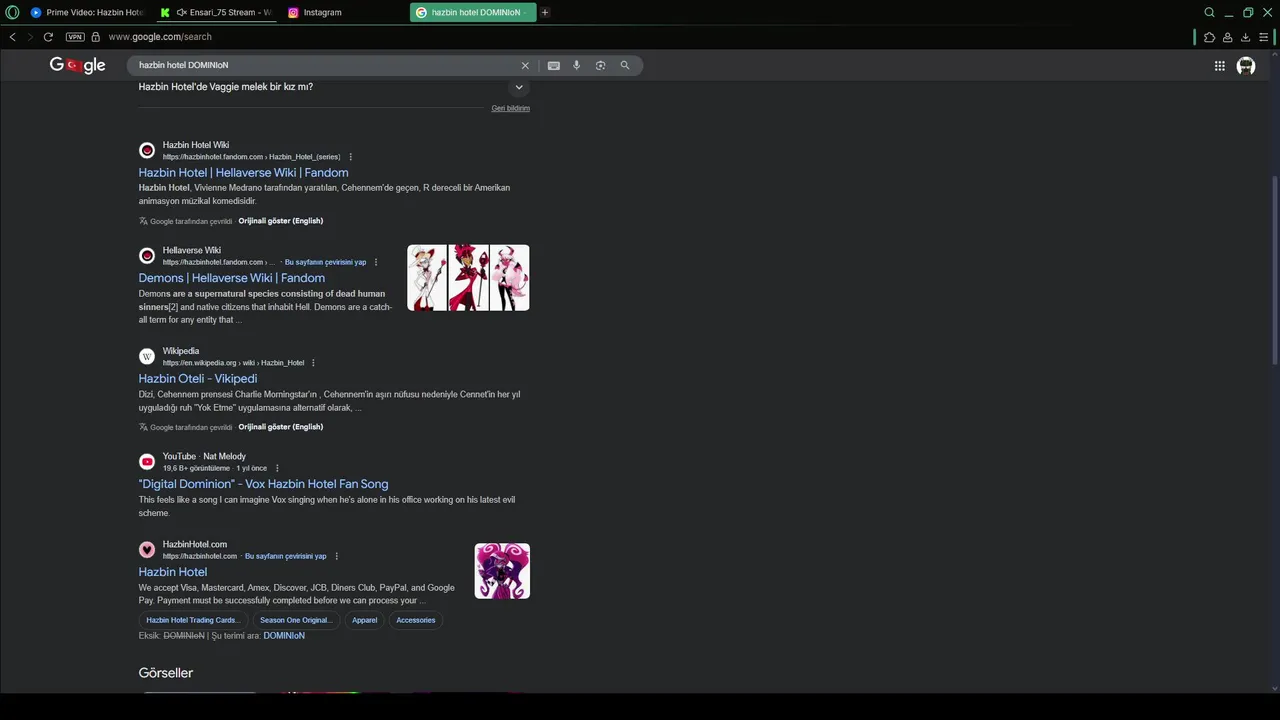Open the Google account avatar

point(1246,66)
